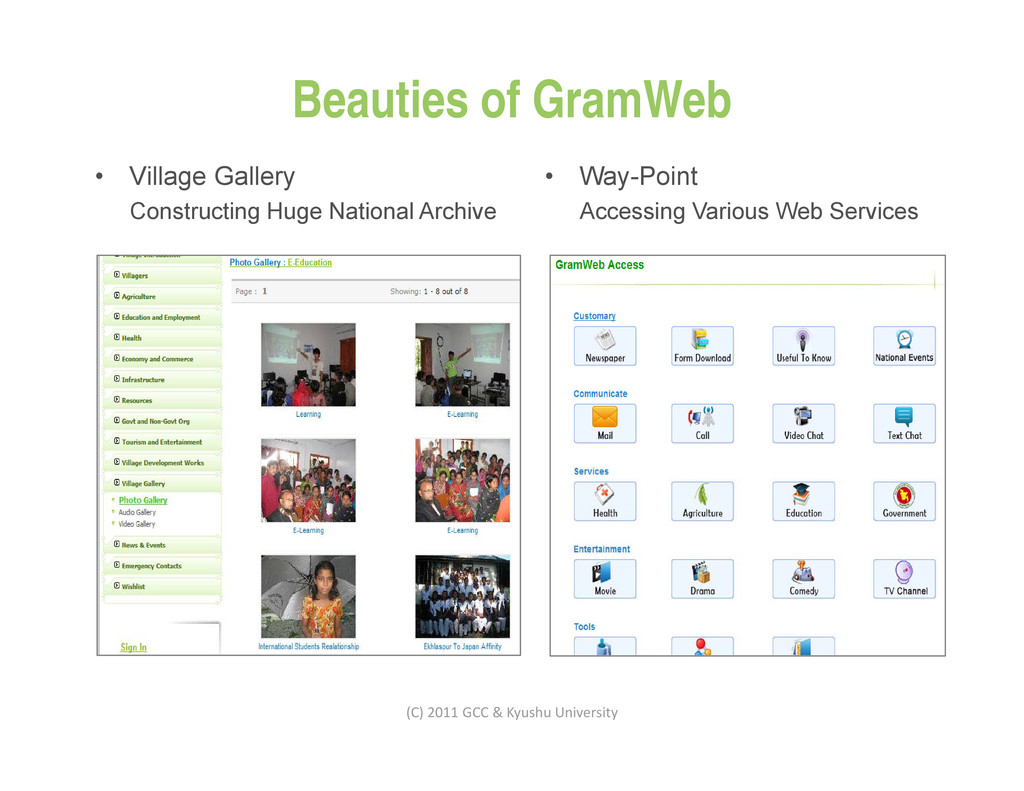
Task: Click the Sign In link
Action: click(133, 647)
